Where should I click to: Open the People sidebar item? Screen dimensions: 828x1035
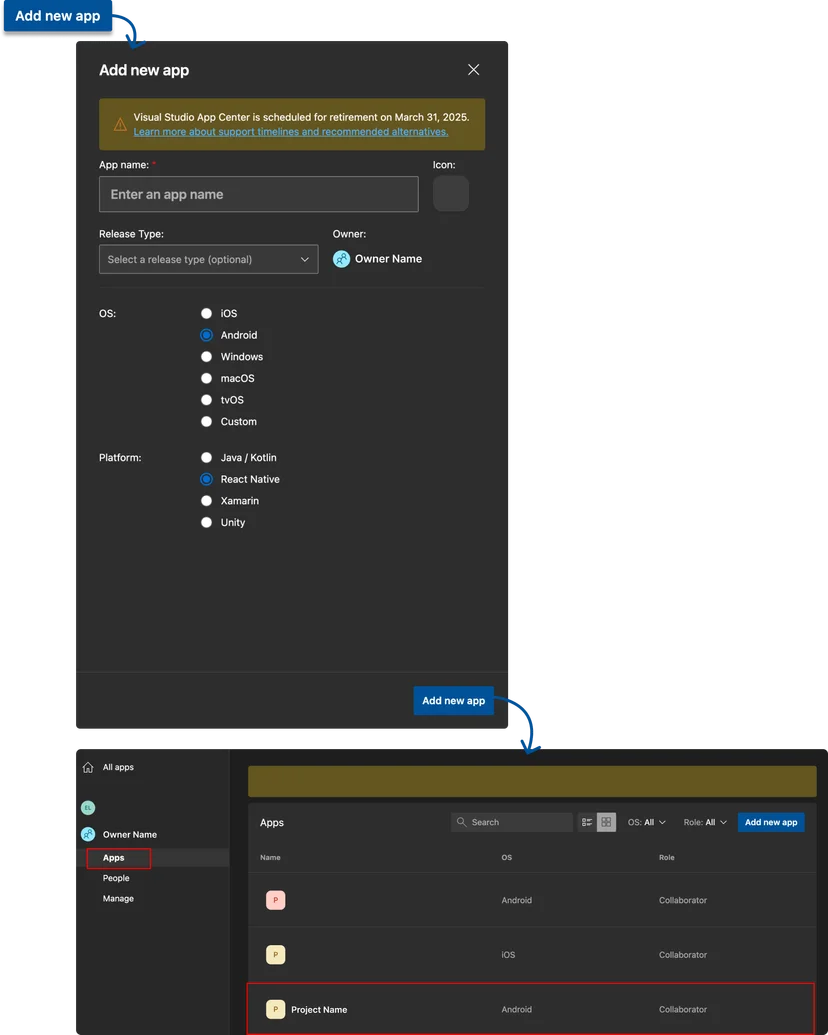click(x=116, y=878)
